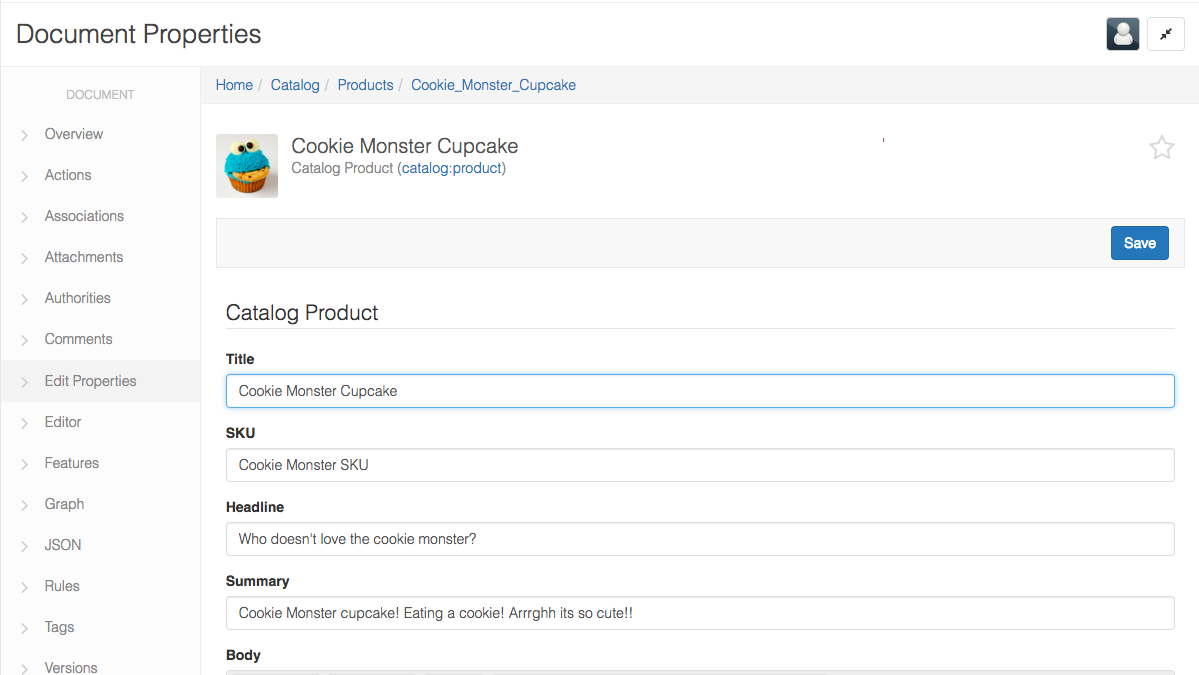This screenshot has width=1199, height=675.
Task: Navigate to Products breadcrumb link
Action: click(x=365, y=85)
